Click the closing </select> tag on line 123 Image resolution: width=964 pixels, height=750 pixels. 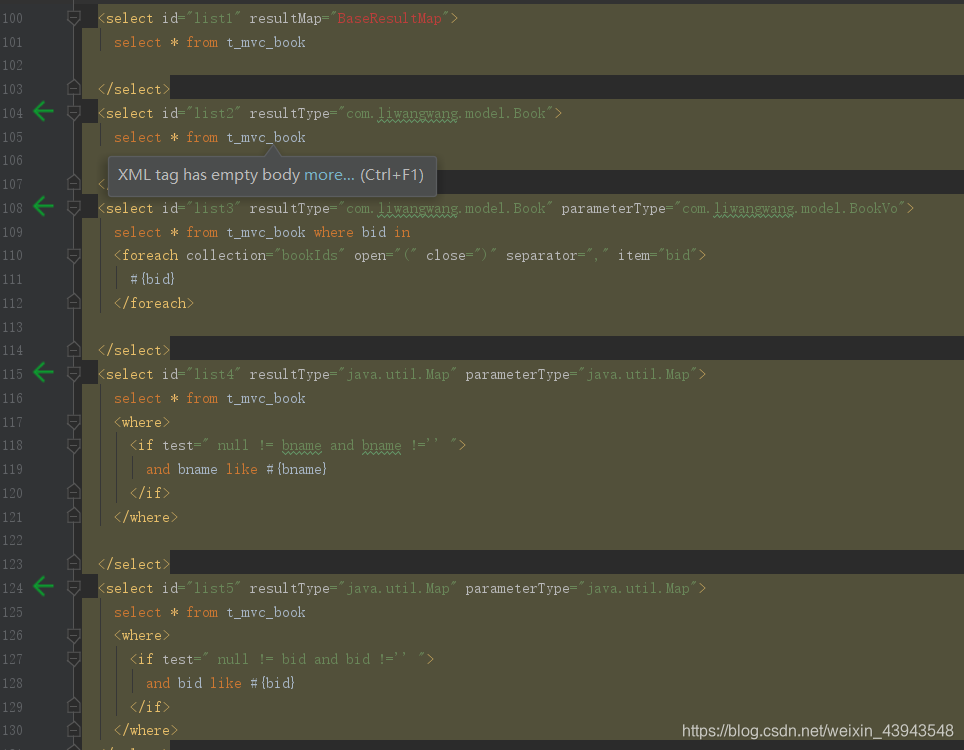click(134, 564)
